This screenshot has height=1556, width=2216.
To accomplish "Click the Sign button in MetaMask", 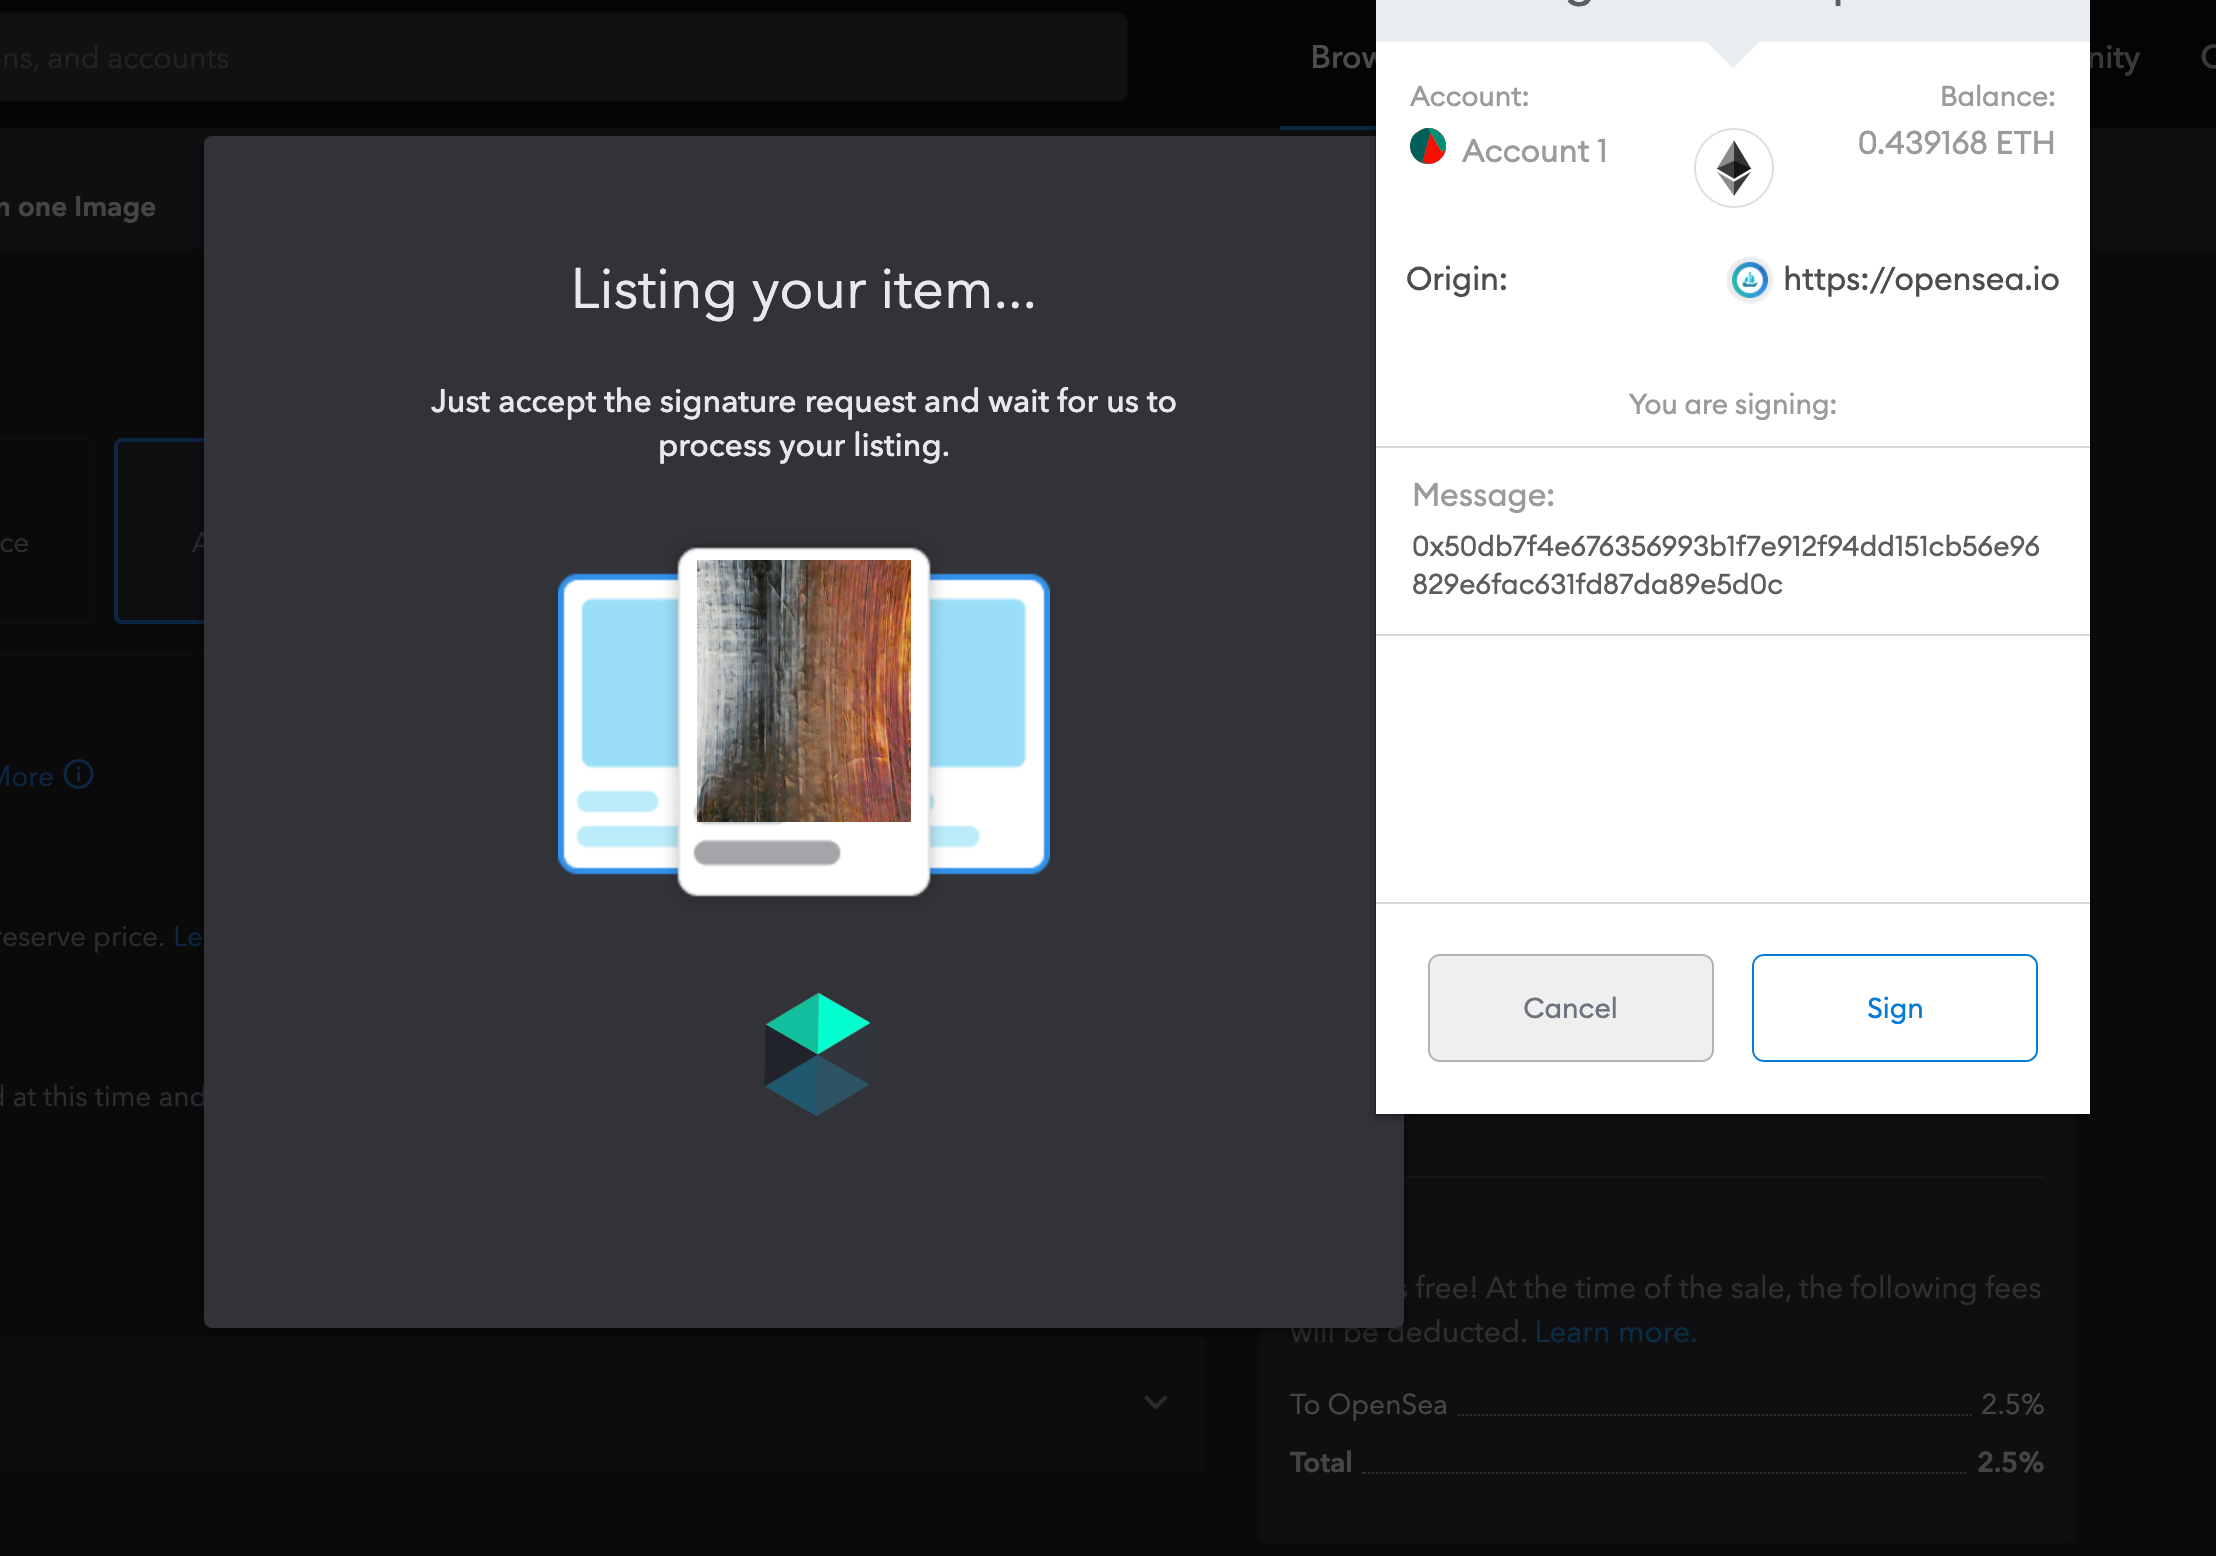I will point(1894,1008).
